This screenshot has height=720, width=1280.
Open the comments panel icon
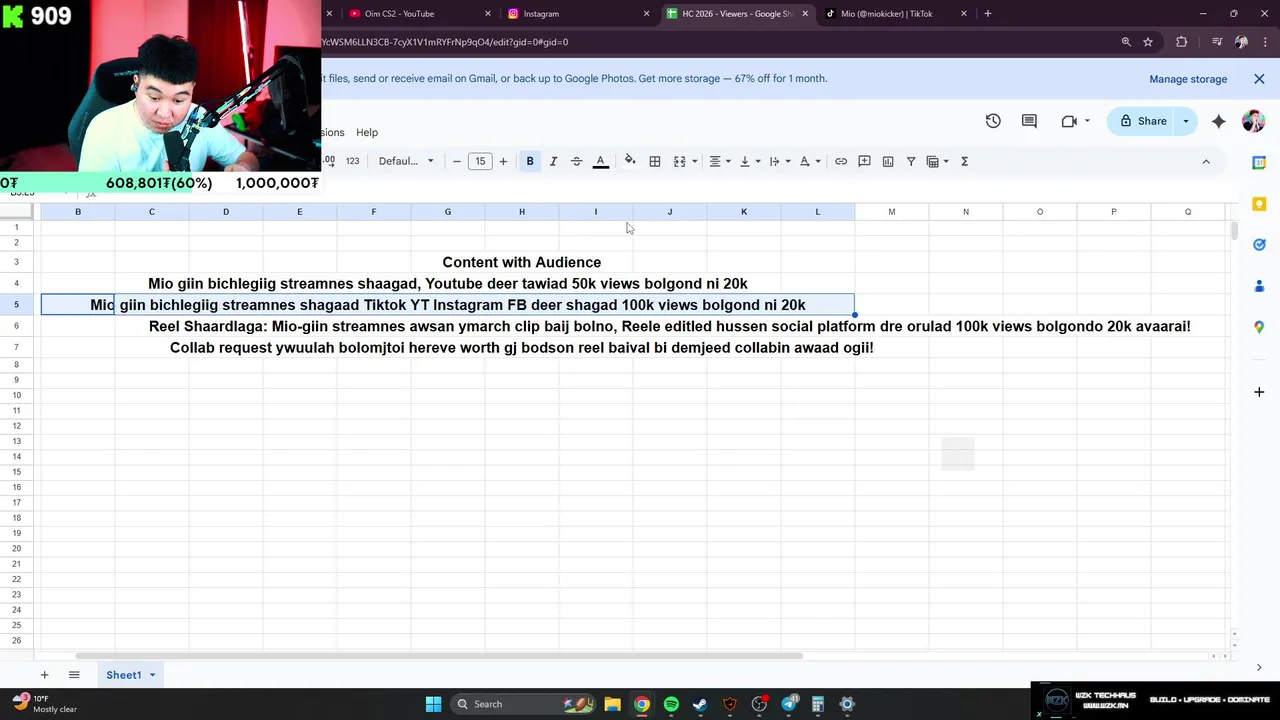[1029, 121]
